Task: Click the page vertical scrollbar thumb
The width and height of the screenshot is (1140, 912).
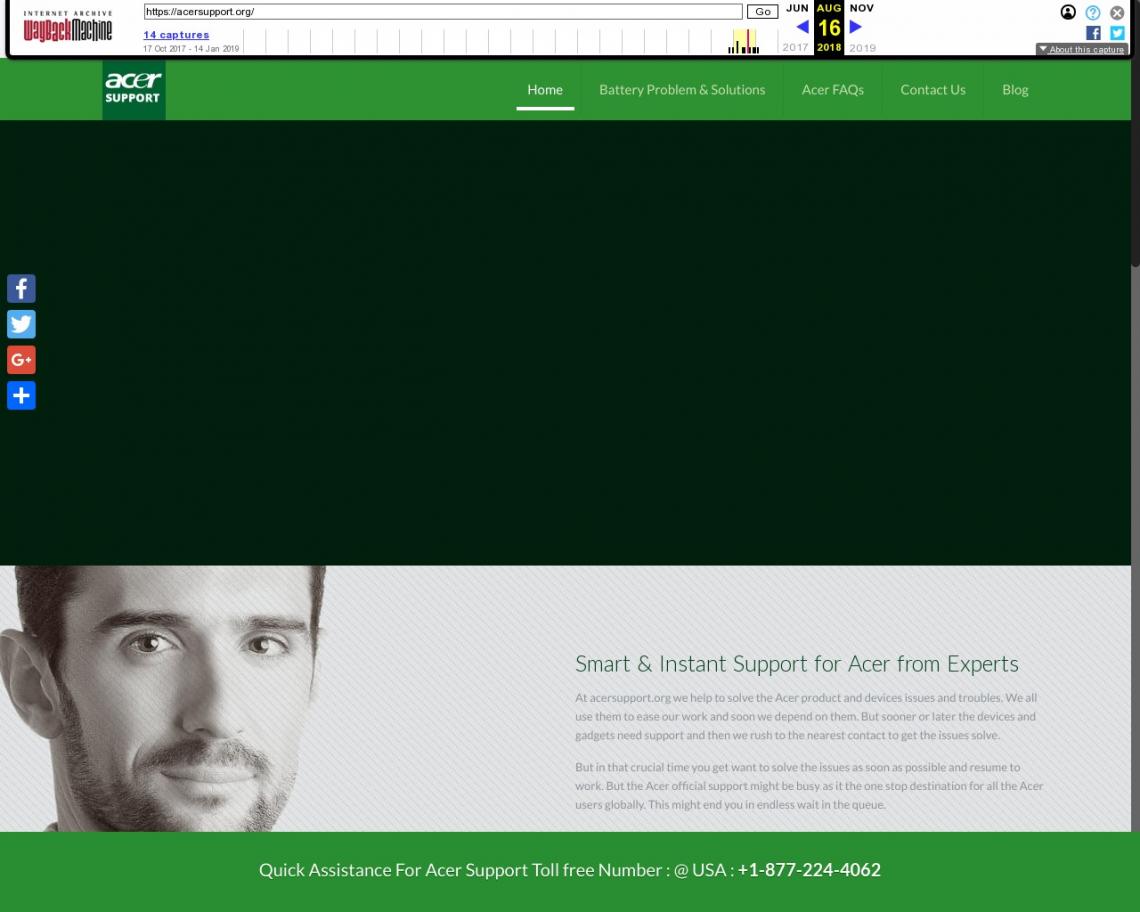Action: point(1135,164)
